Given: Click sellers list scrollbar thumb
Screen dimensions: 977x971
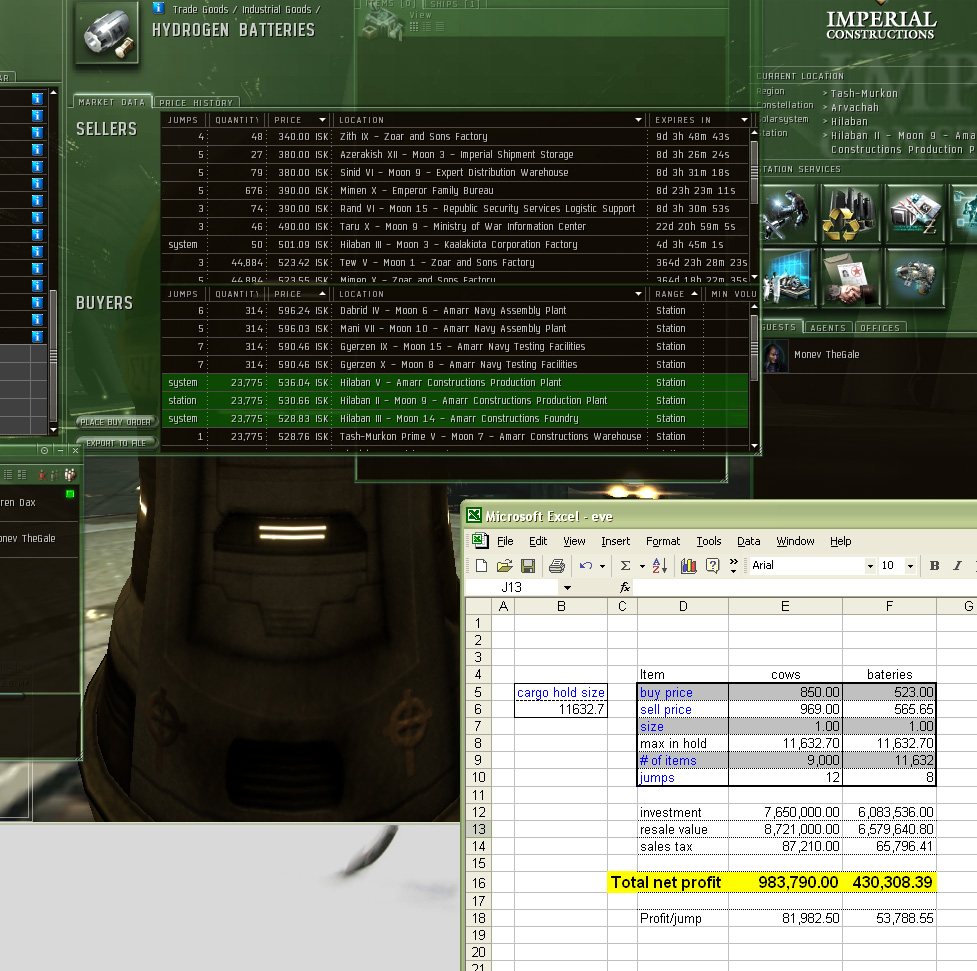Looking at the screenshot, I should 754,173.
